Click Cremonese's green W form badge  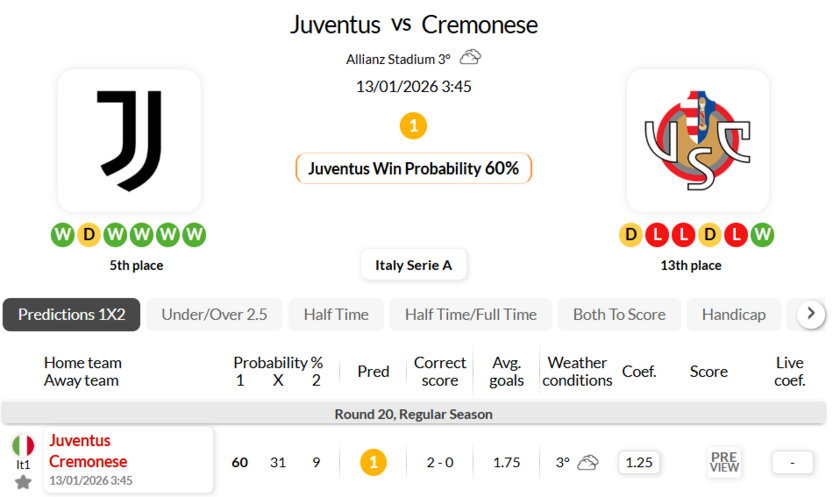(762, 235)
